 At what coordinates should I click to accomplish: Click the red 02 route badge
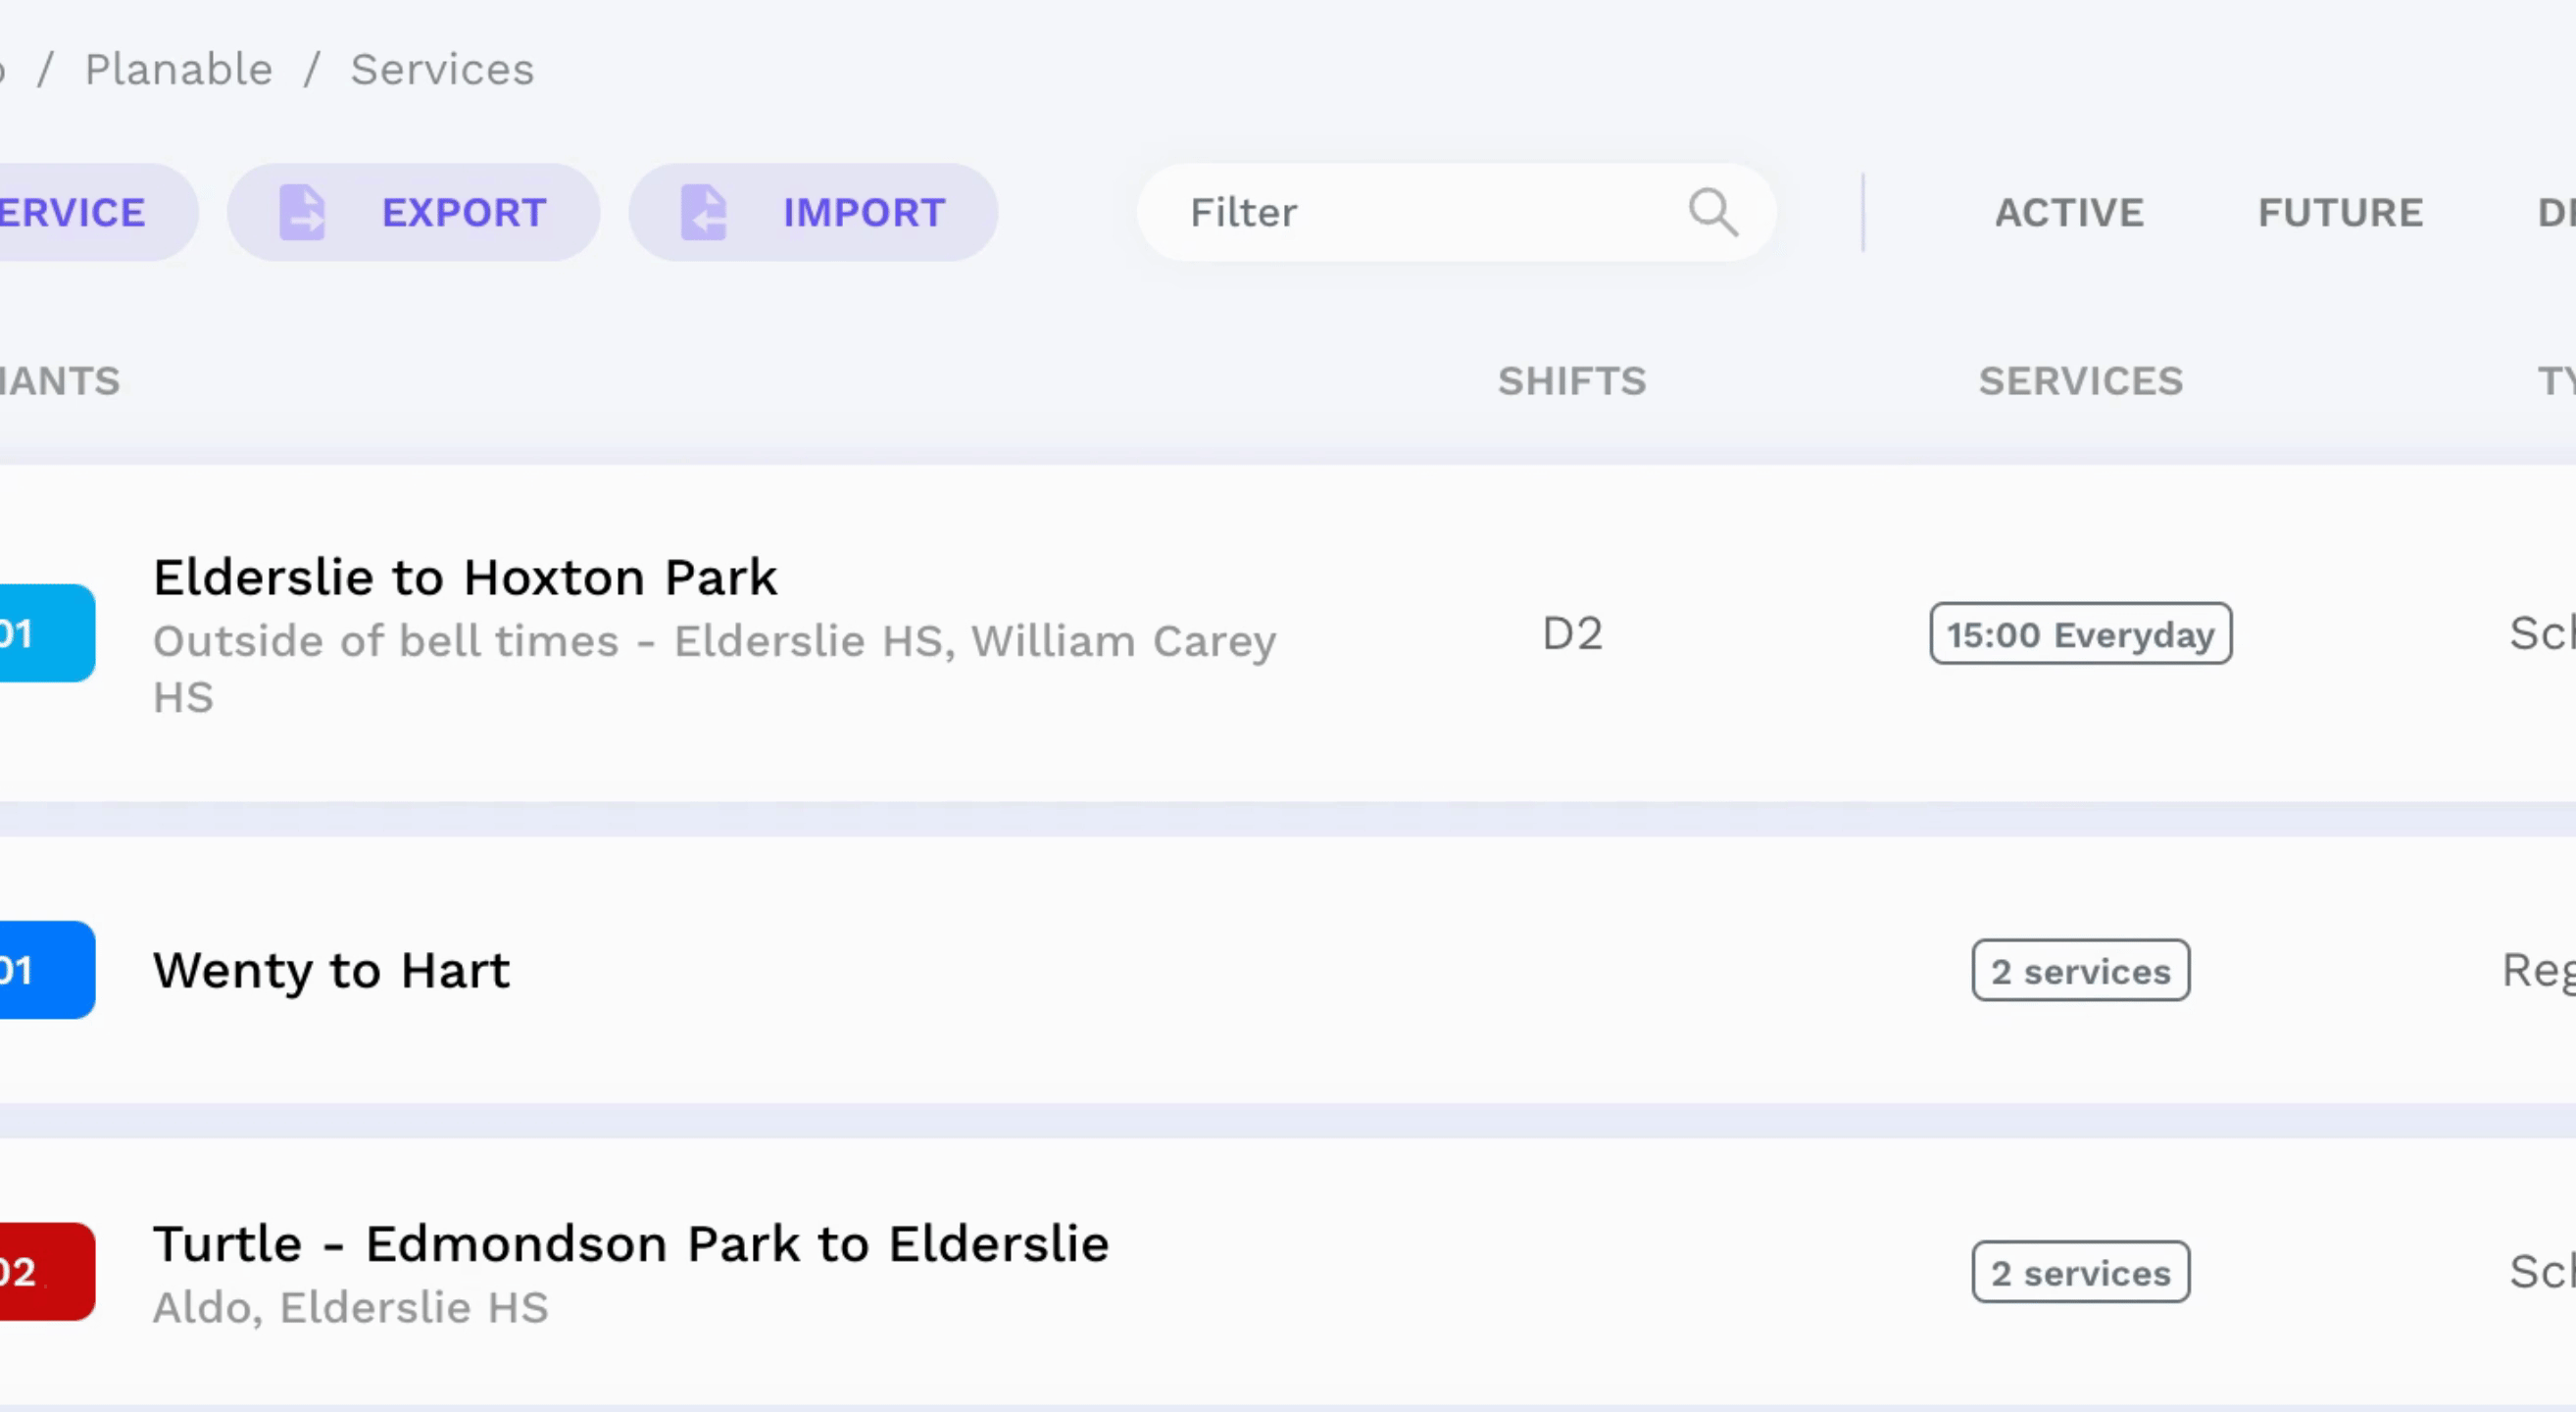(x=44, y=1272)
